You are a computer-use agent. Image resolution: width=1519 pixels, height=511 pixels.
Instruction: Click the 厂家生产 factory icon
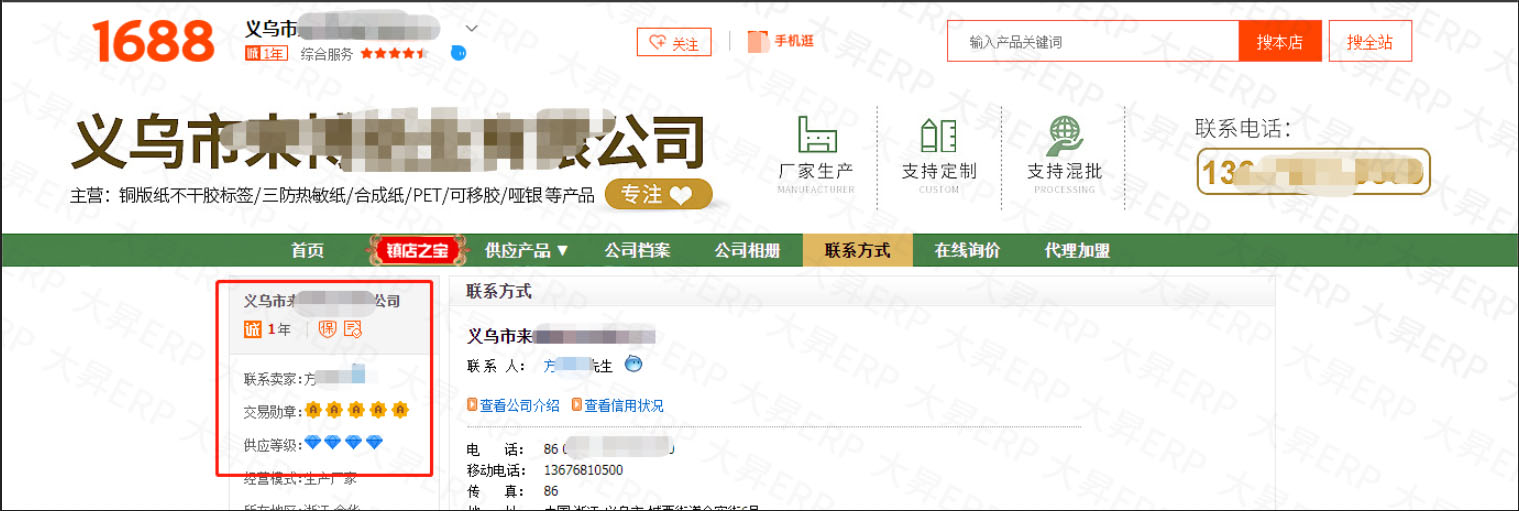point(816,134)
